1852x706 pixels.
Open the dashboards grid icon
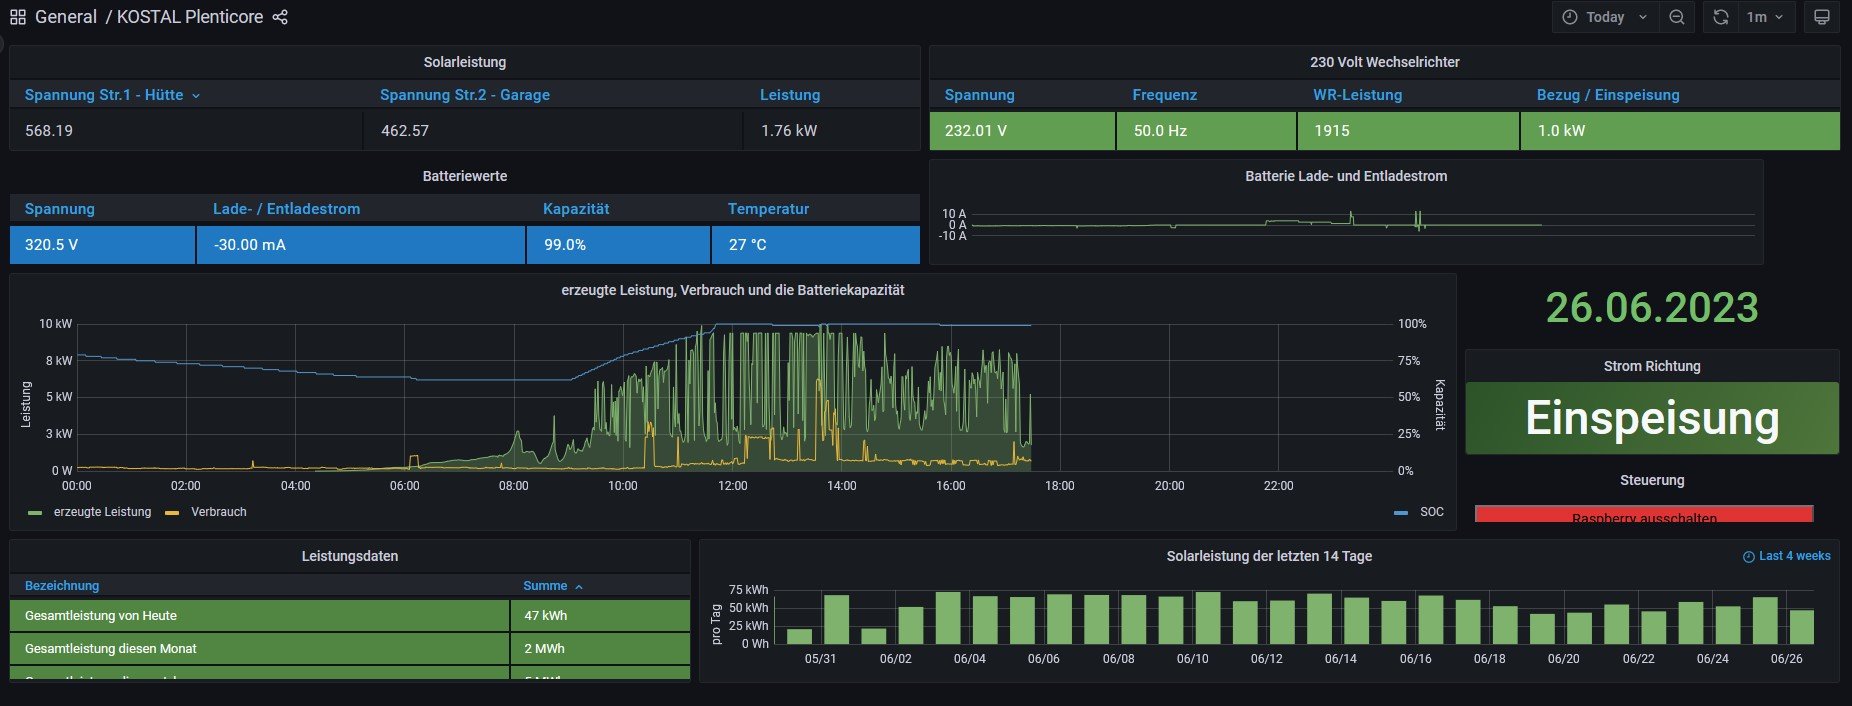(x=18, y=17)
